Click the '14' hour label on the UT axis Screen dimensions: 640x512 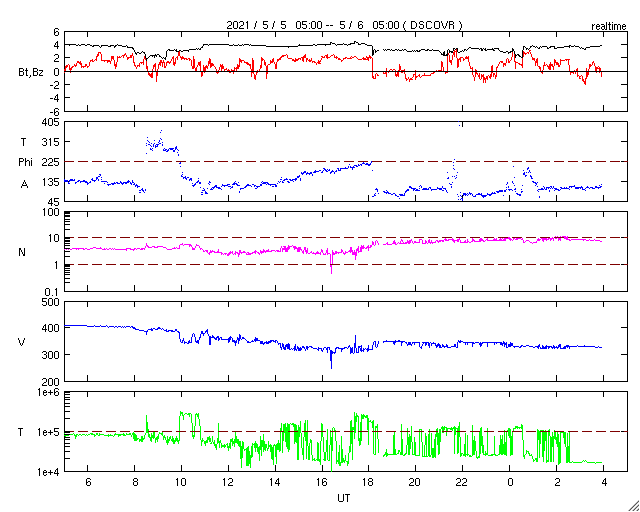pyautogui.click(x=275, y=483)
